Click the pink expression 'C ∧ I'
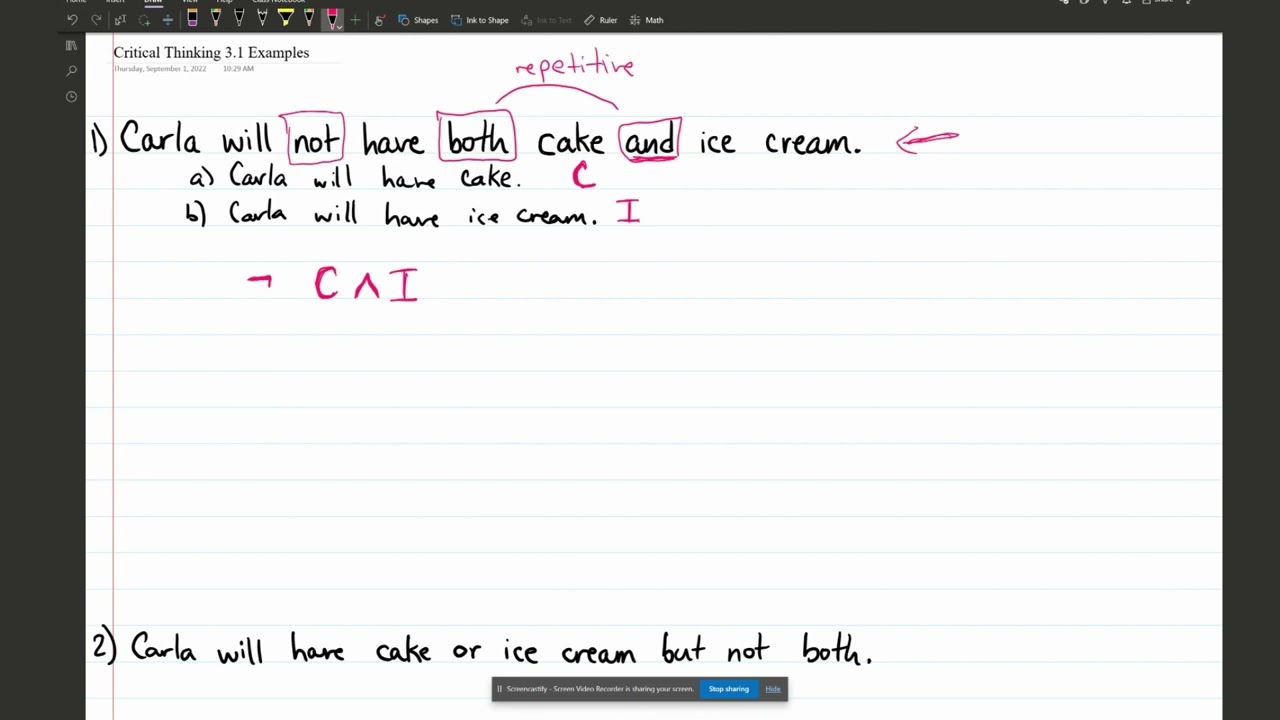1280x720 pixels. pyautogui.click(x=366, y=284)
